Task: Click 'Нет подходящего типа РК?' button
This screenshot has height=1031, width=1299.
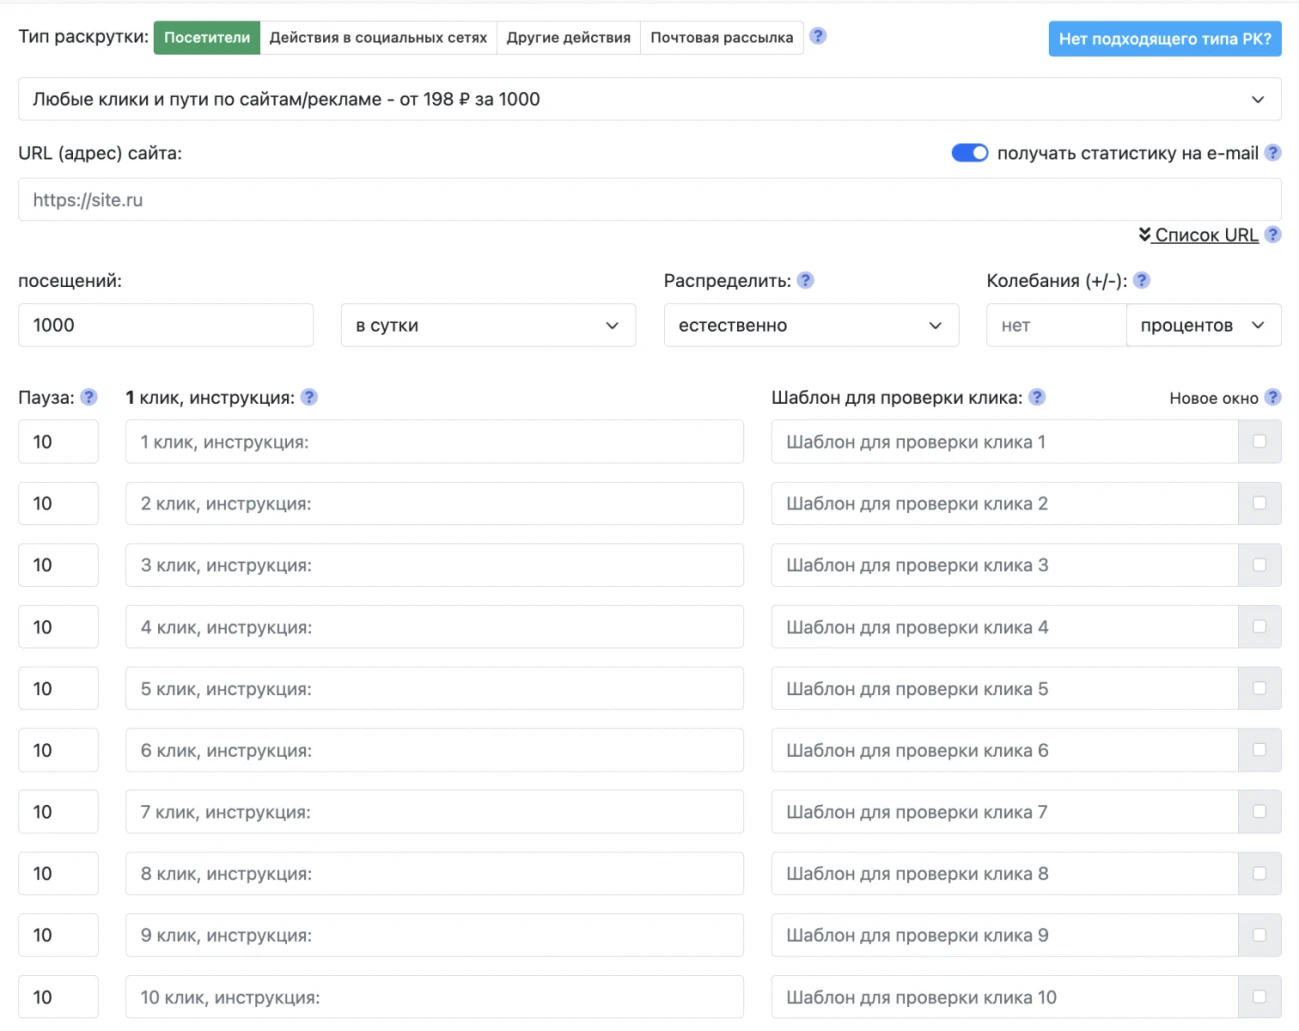Action: (1164, 39)
